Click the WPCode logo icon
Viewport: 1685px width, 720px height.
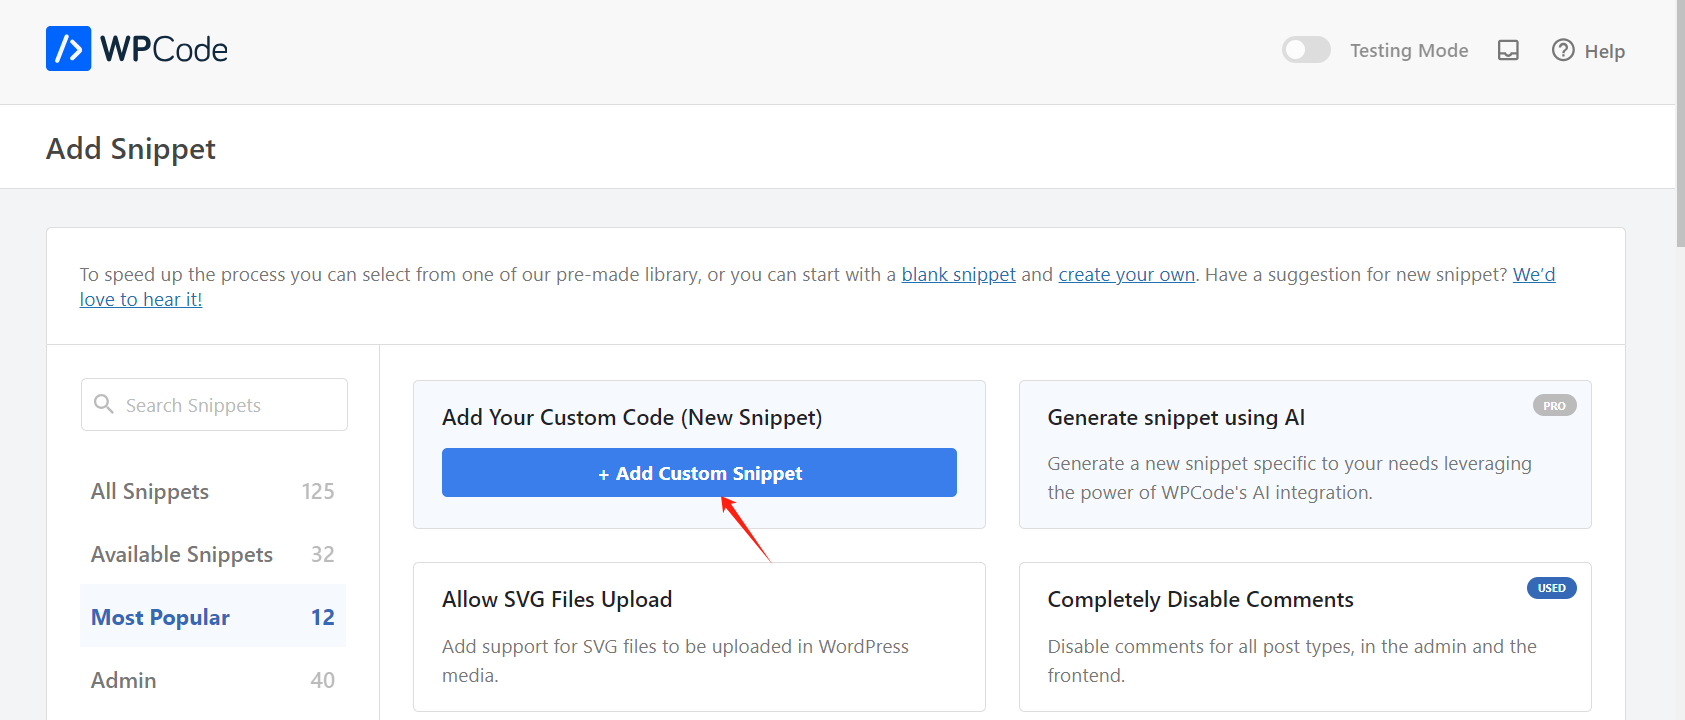(x=68, y=49)
